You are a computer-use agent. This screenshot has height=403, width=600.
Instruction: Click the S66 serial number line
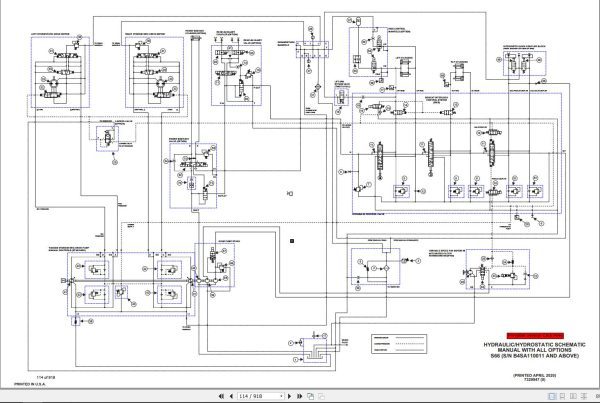(x=534, y=356)
